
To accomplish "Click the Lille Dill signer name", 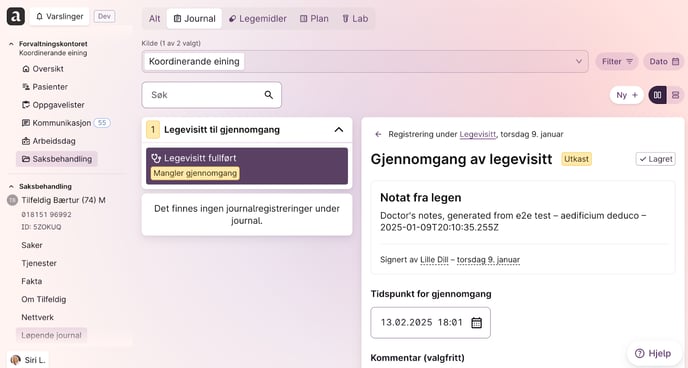I will pyautogui.click(x=434, y=260).
